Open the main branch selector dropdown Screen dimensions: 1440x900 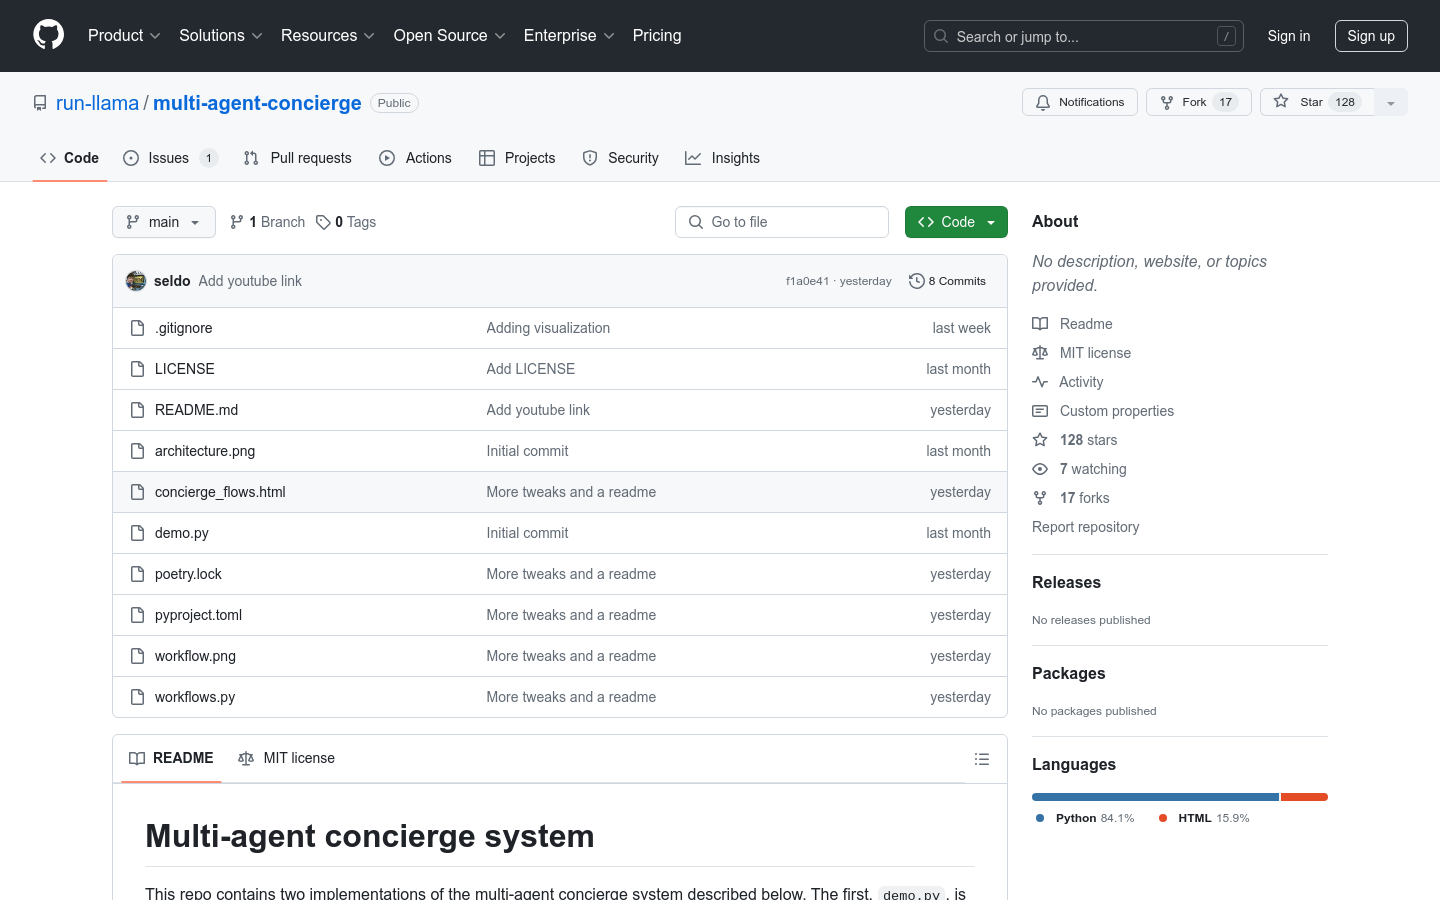pyautogui.click(x=164, y=222)
